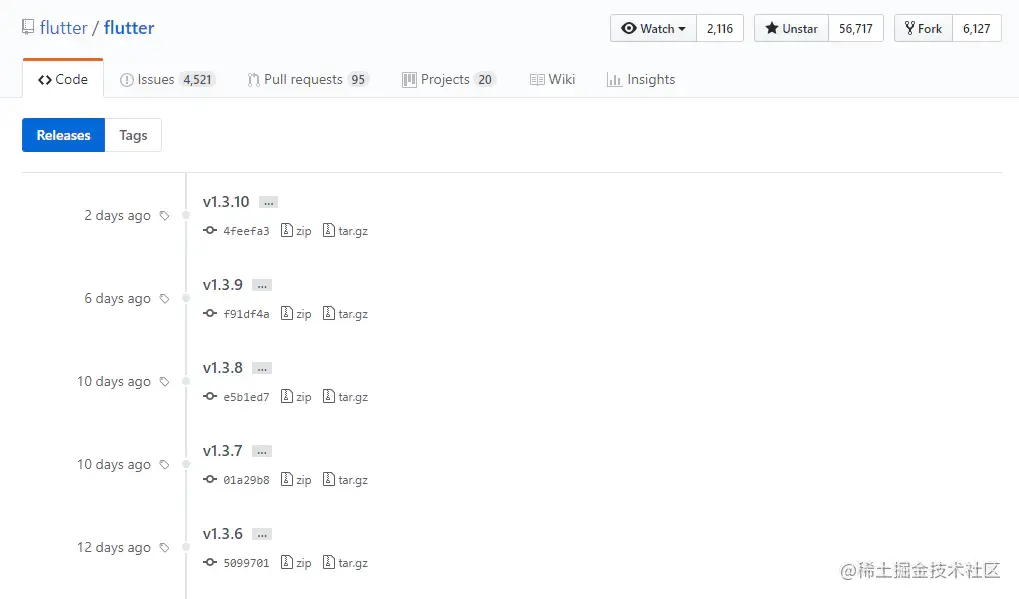
Task: View the 56,717 stargazers count
Action: [x=855, y=29]
